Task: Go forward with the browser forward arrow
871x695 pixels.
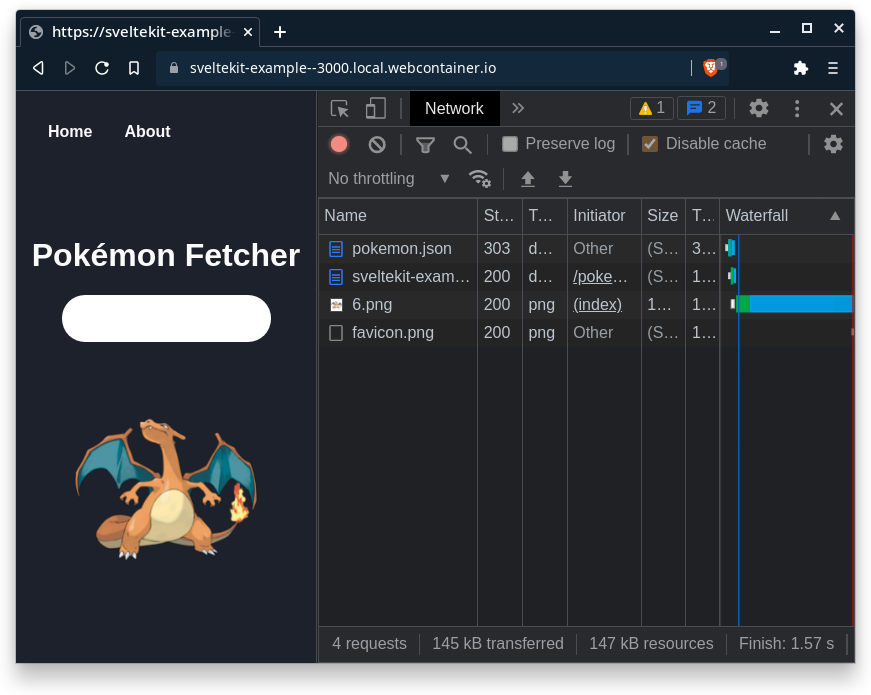Action: (70, 68)
